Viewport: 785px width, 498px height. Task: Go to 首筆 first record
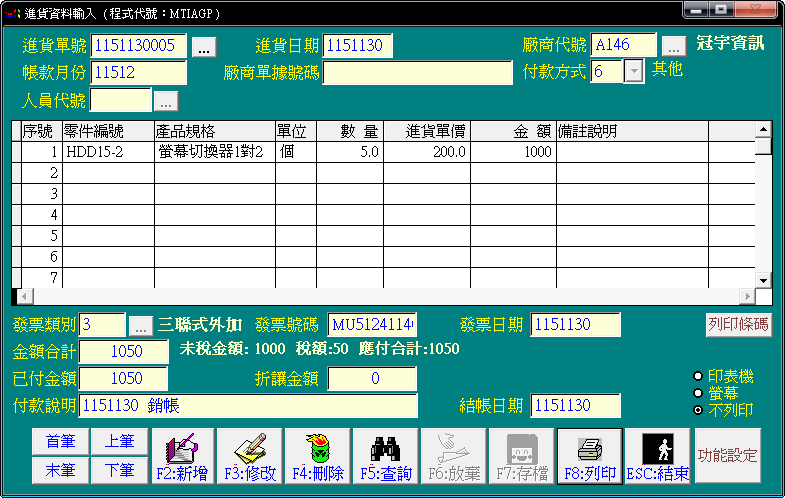[61, 441]
